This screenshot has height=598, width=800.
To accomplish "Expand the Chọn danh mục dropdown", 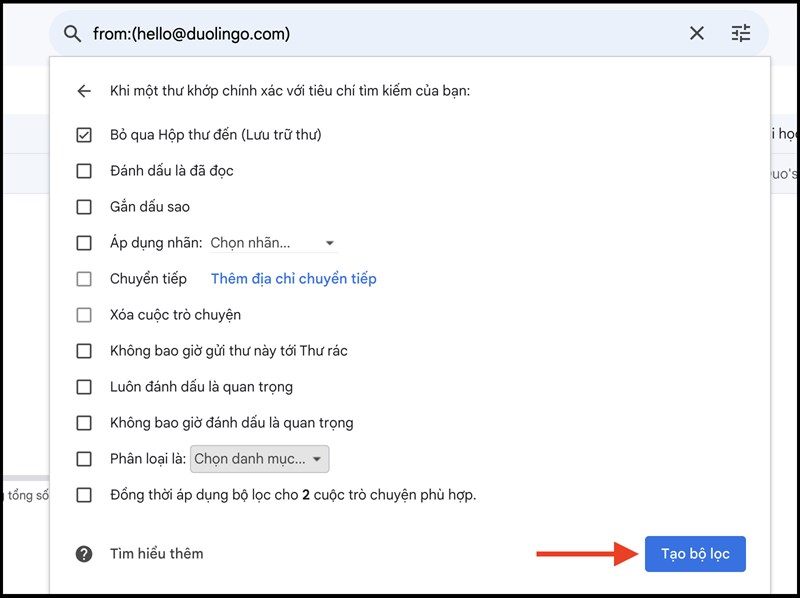I will coord(259,459).
